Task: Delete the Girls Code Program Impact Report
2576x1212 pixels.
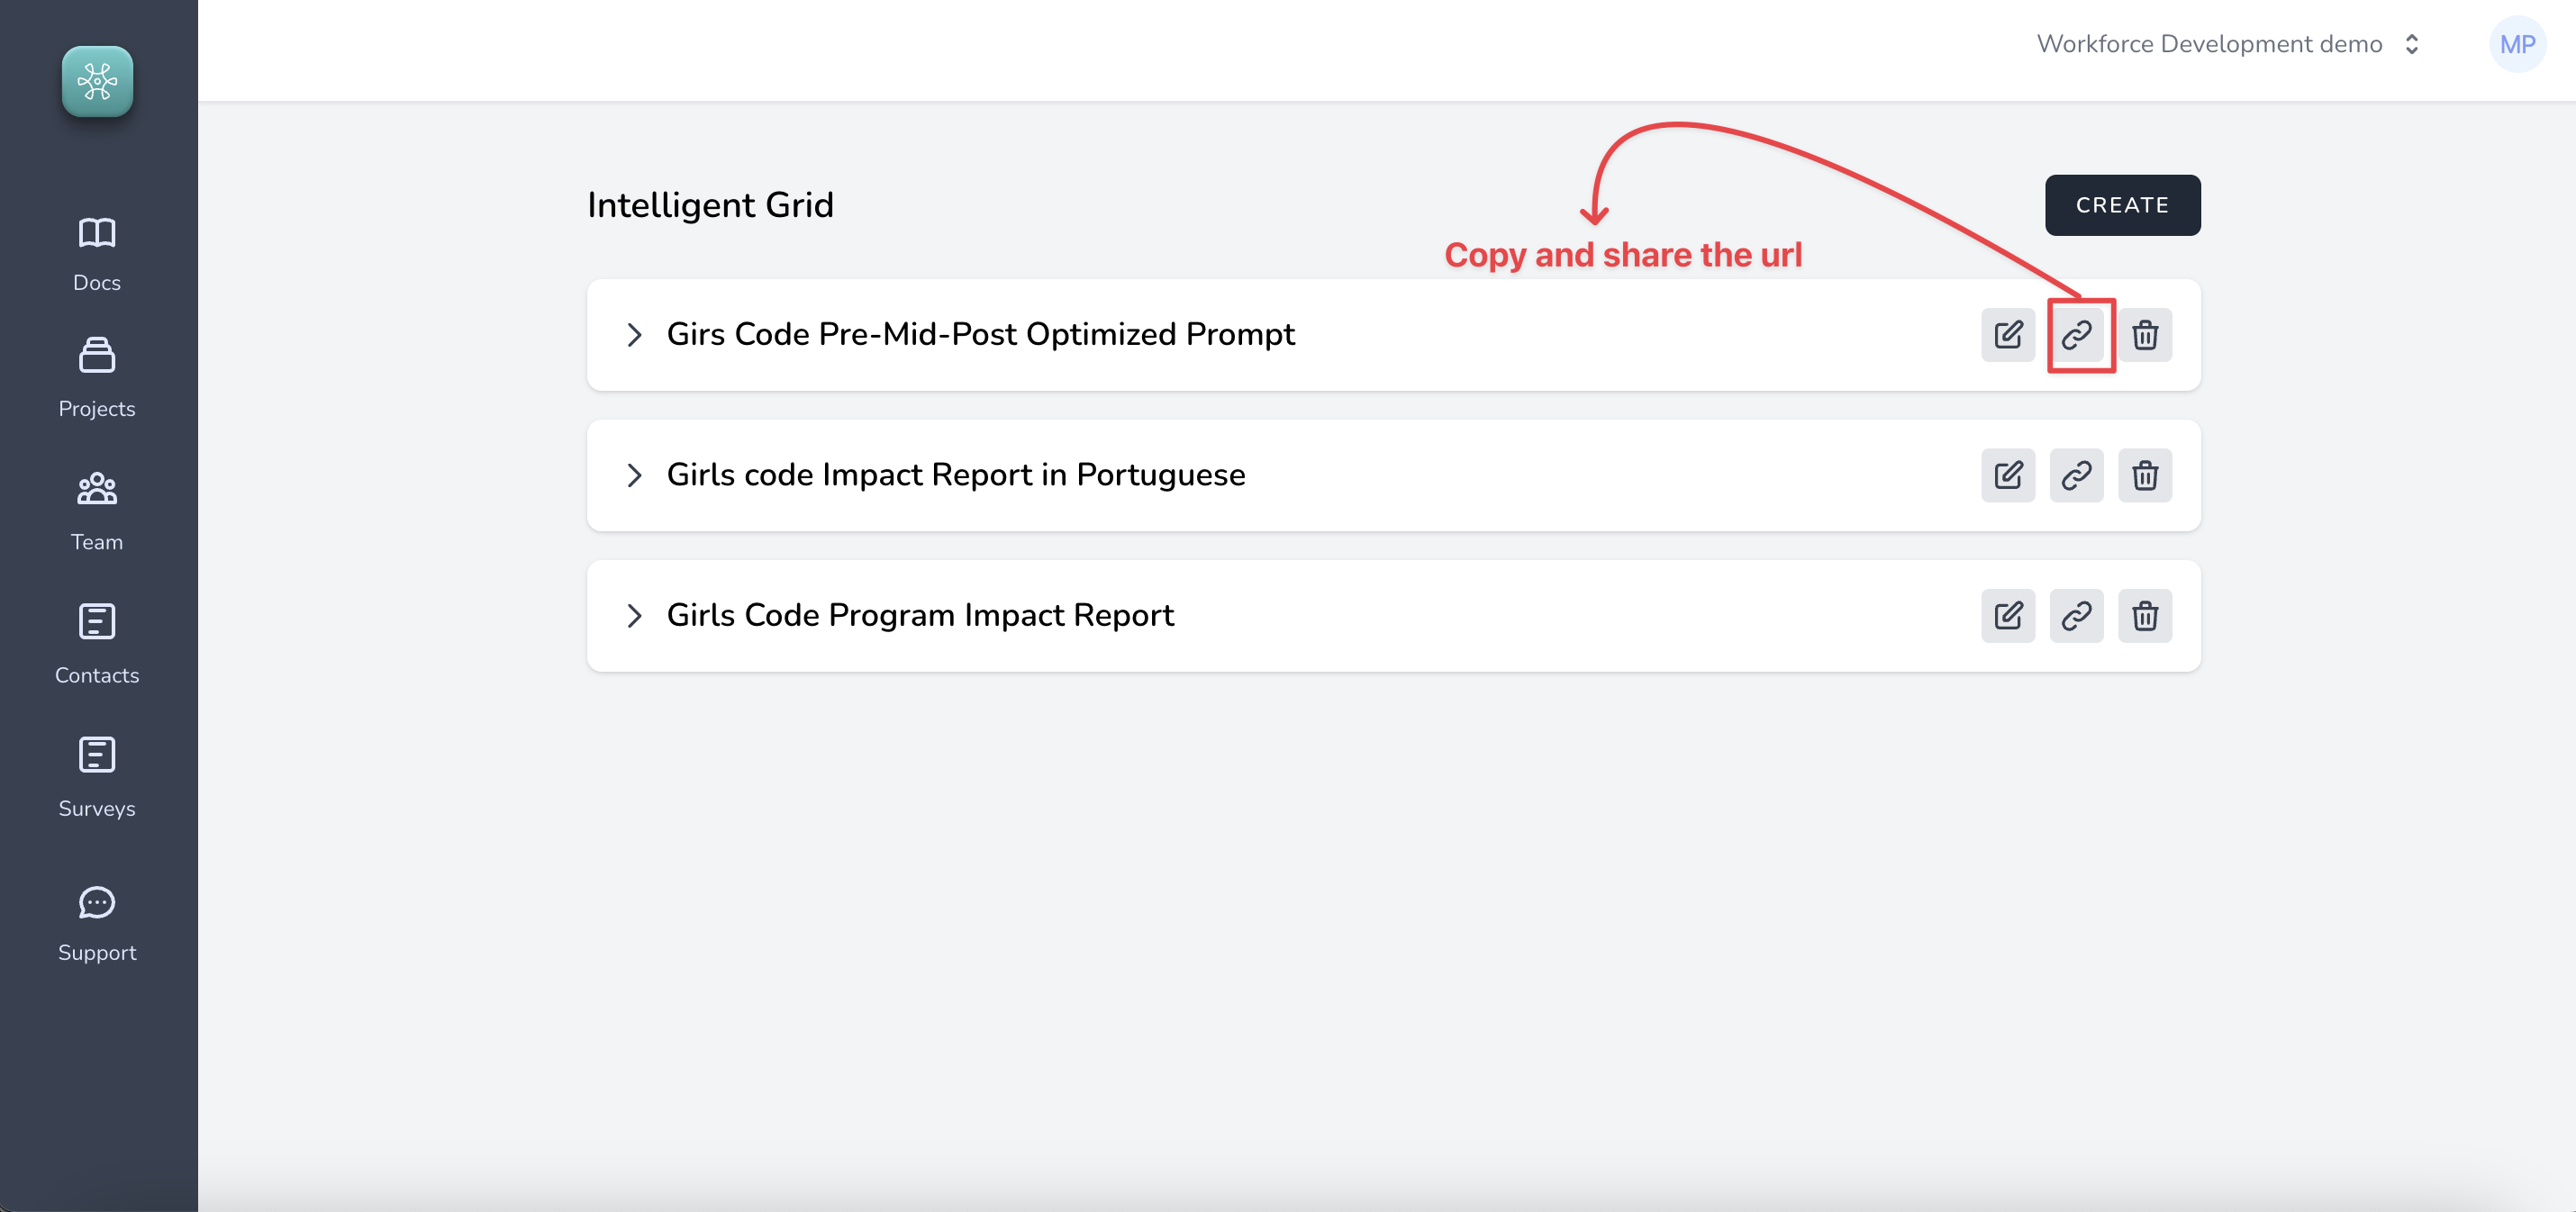Action: 2146,615
